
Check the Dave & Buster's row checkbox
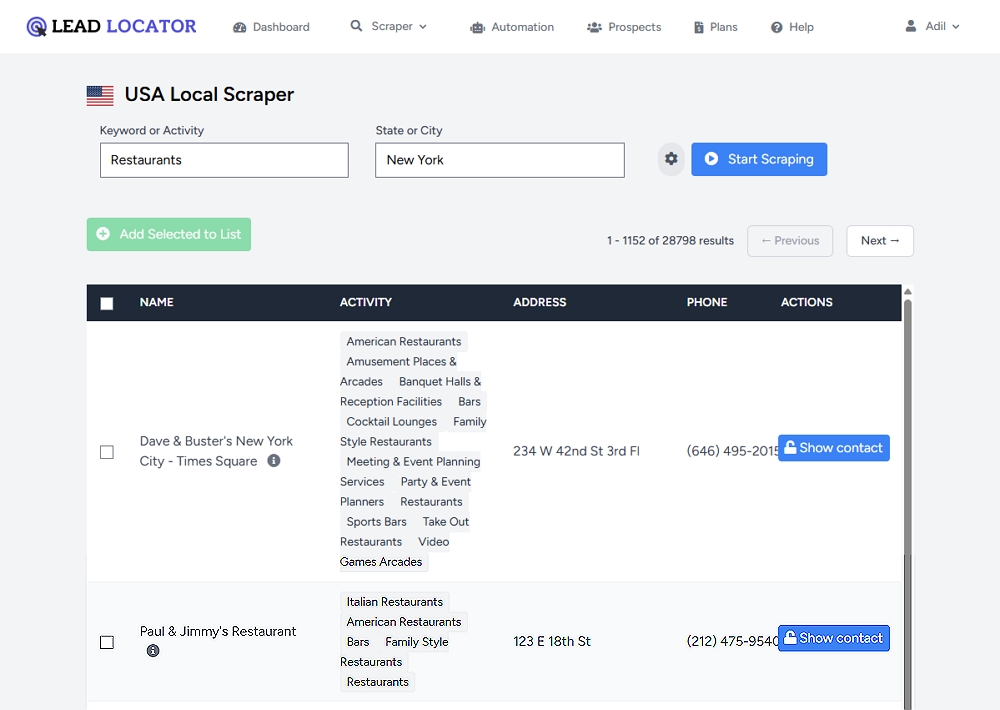(107, 452)
